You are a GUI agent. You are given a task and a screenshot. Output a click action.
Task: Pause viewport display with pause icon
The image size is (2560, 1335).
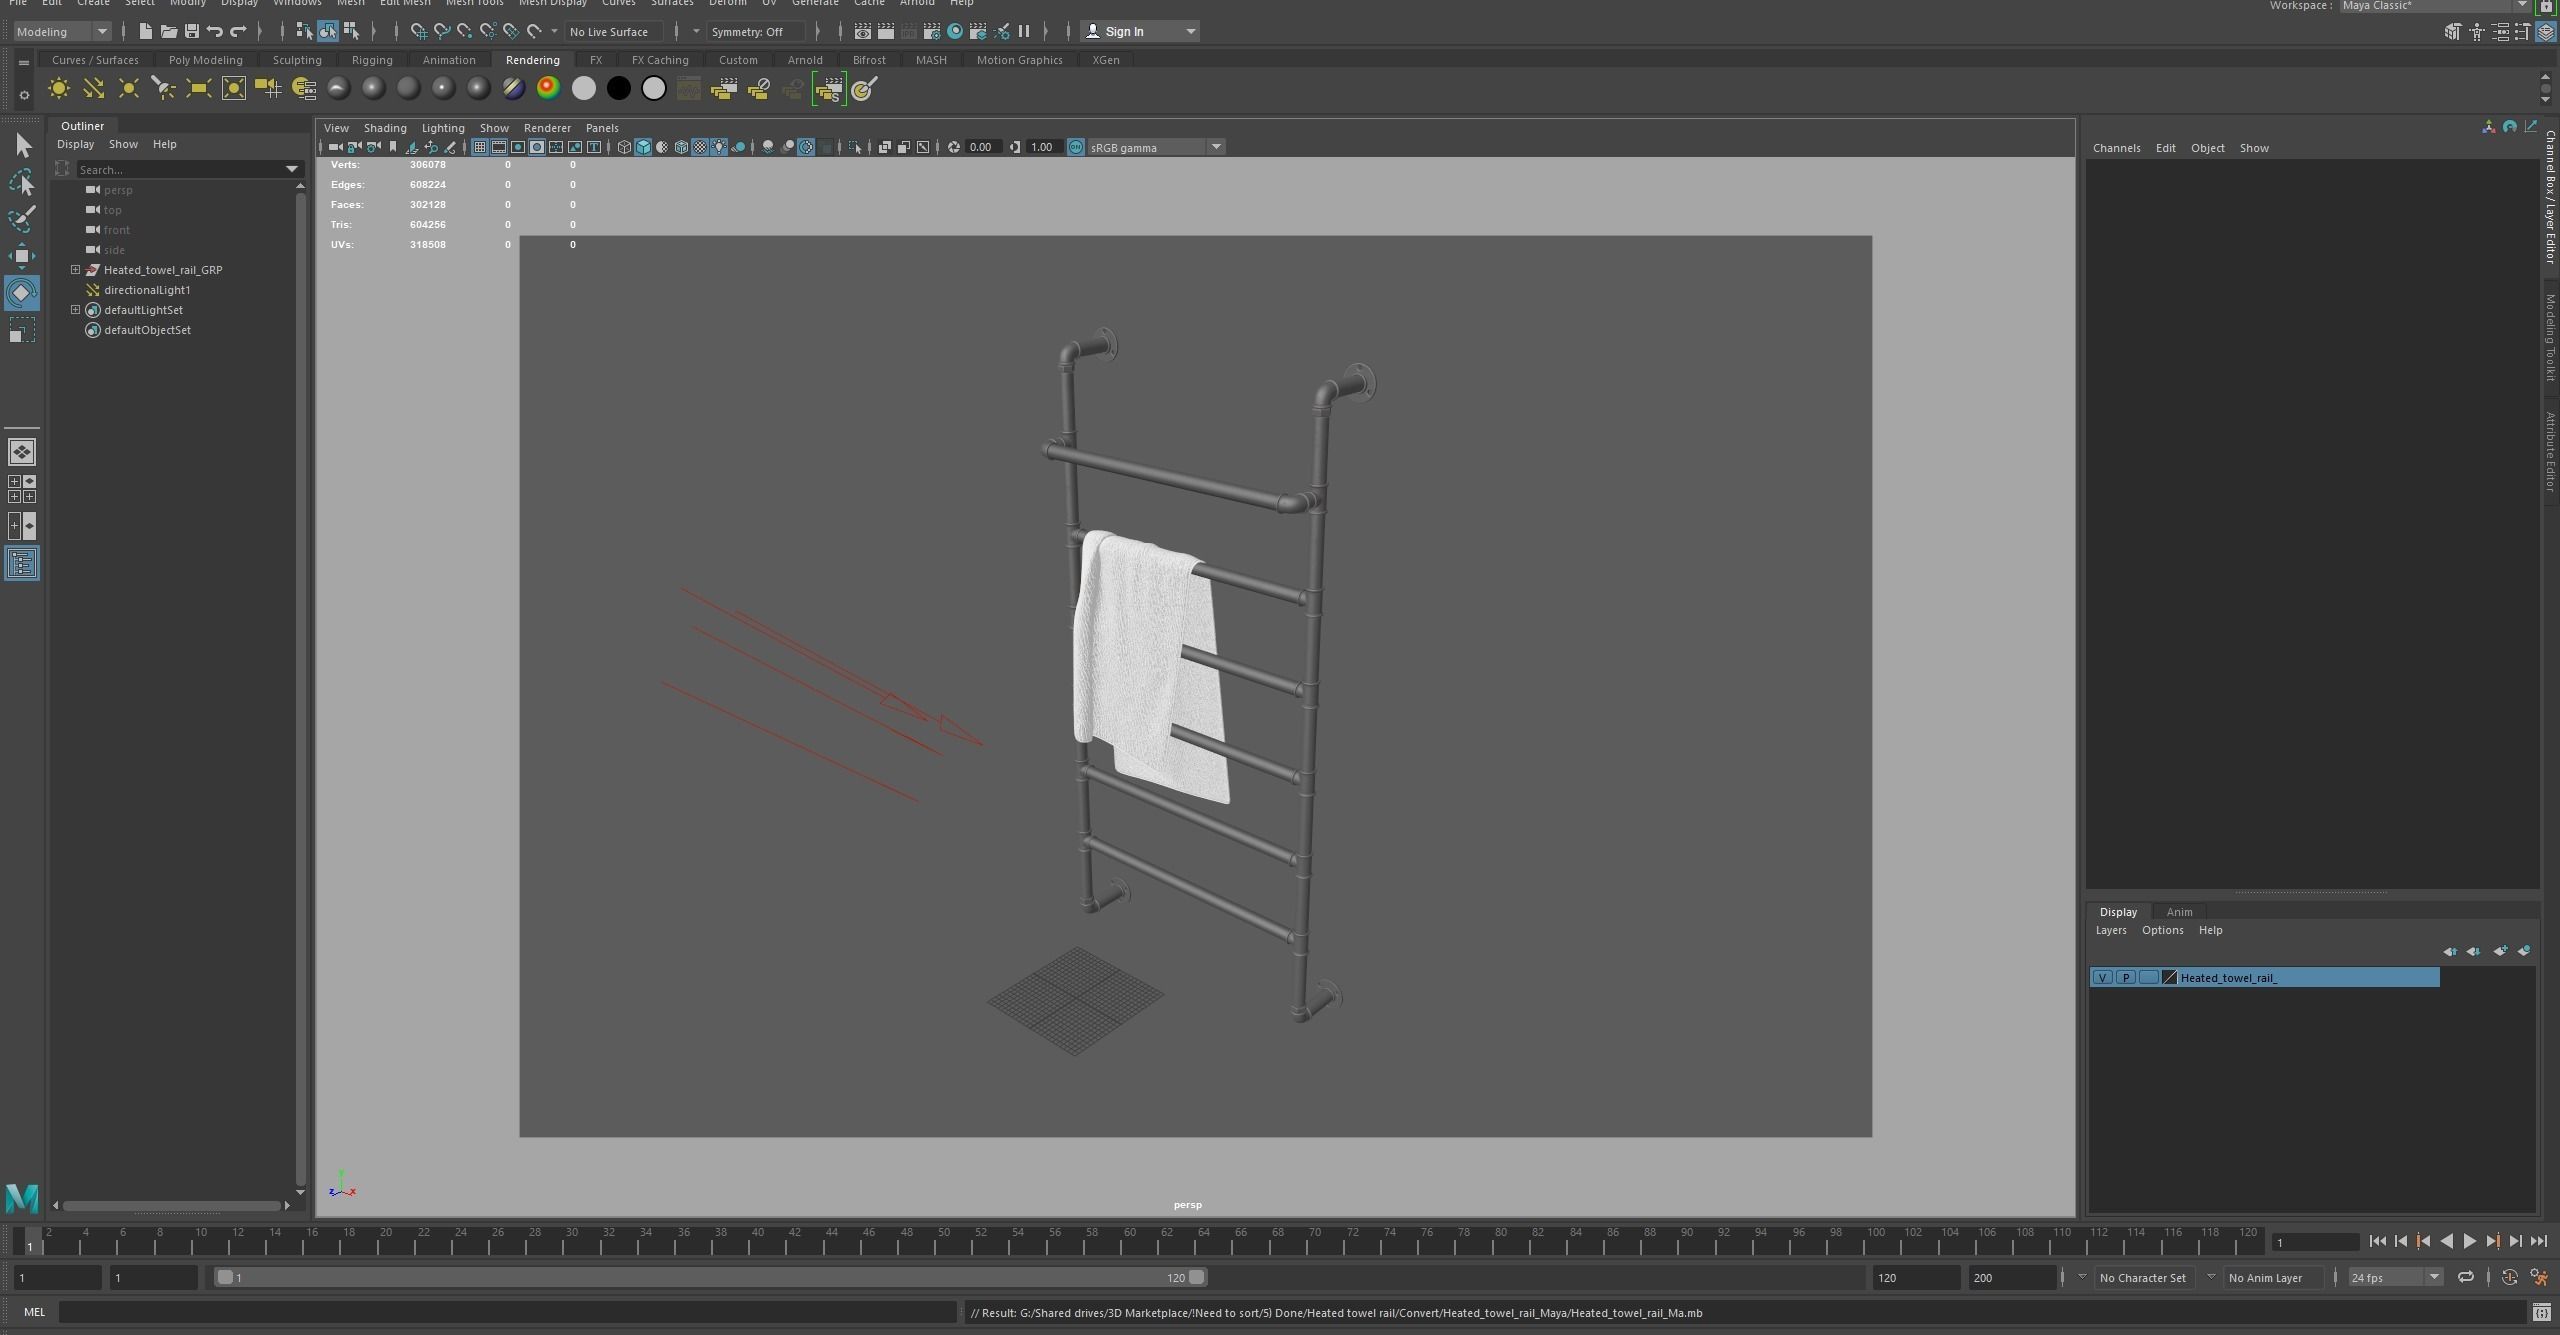[x=1024, y=31]
